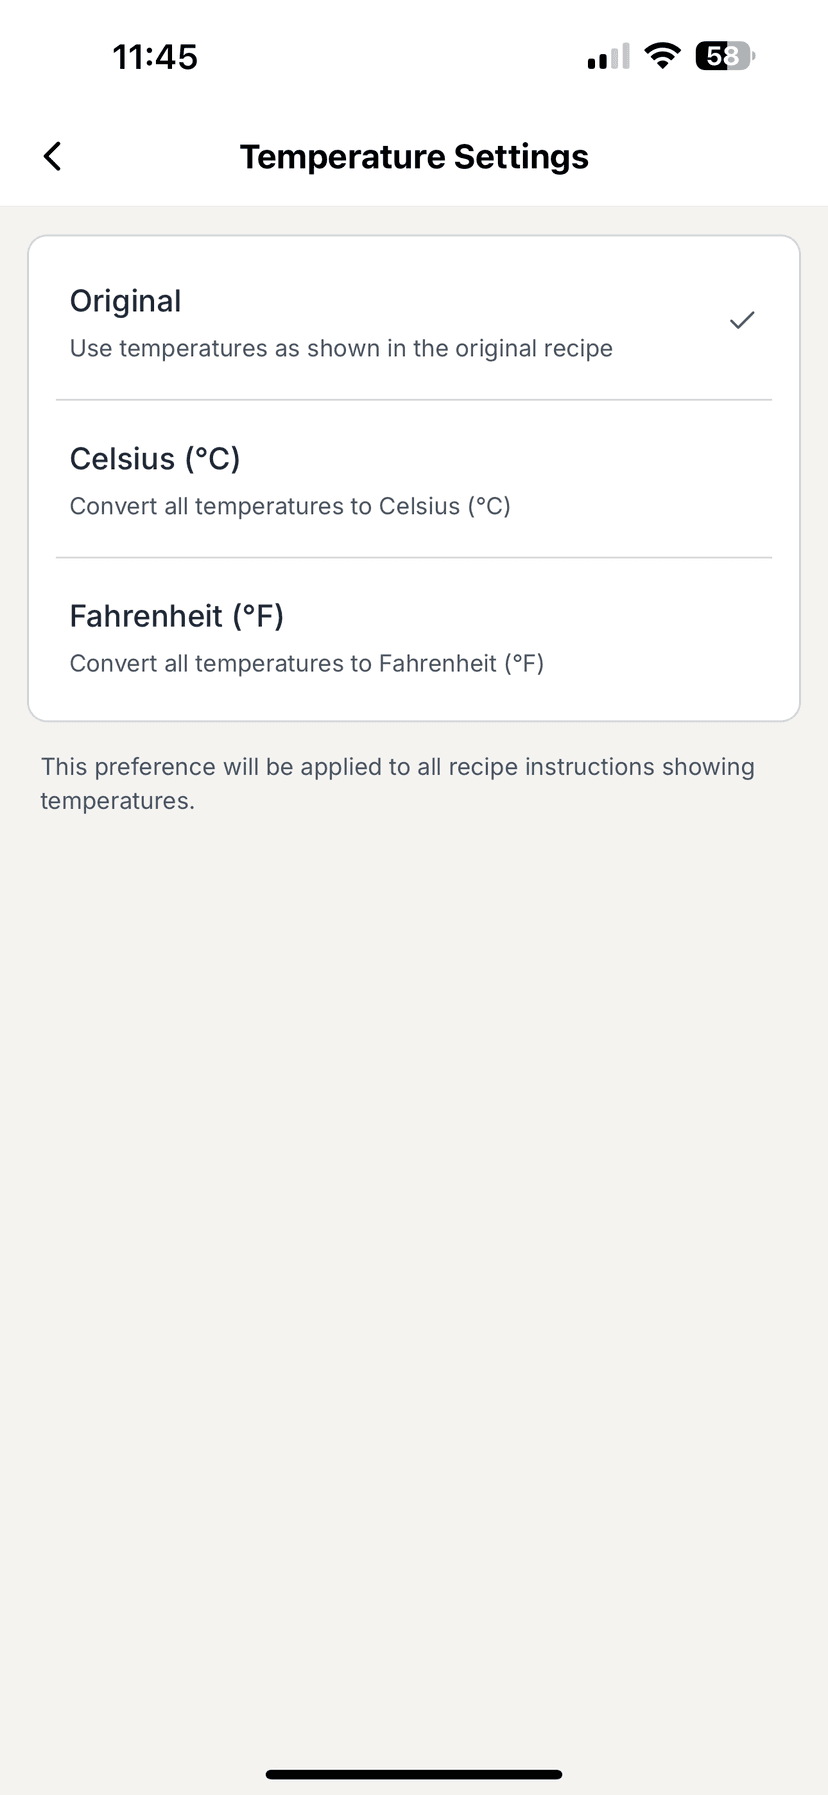Tap the checkmark beside Original
828x1795 pixels.
click(741, 321)
